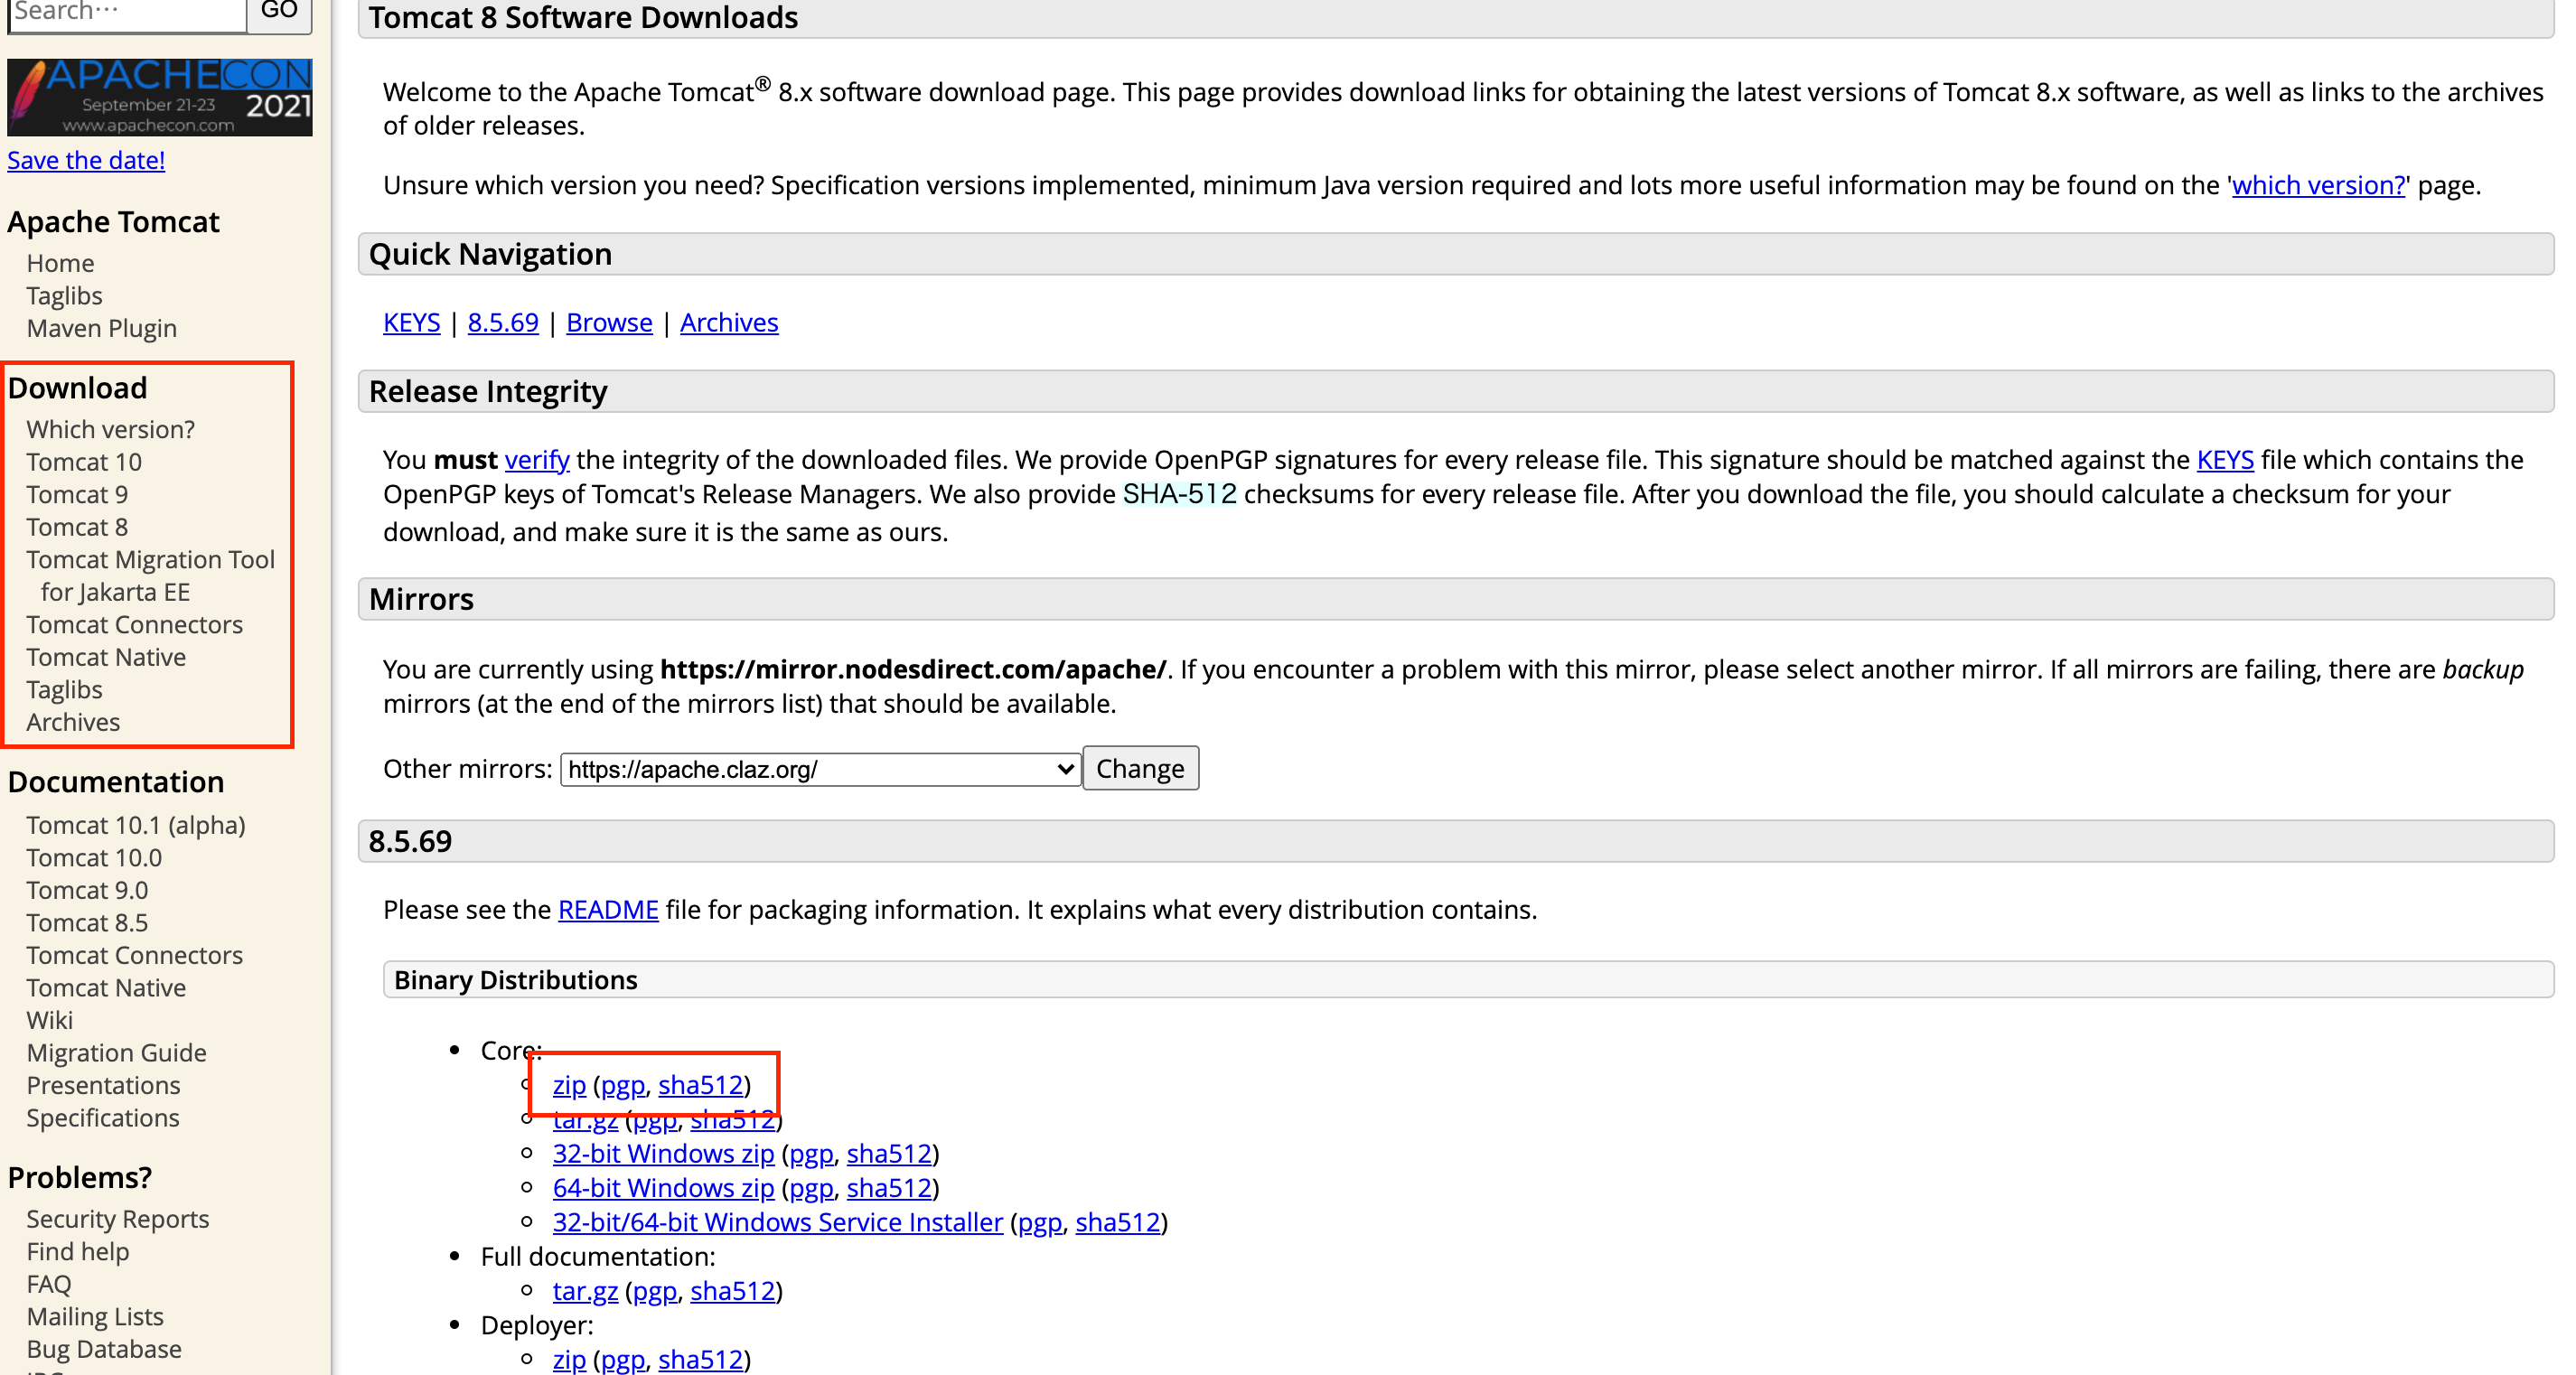Open the Other mirrors dropdown
2576x1375 pixels.
point(819,769)
